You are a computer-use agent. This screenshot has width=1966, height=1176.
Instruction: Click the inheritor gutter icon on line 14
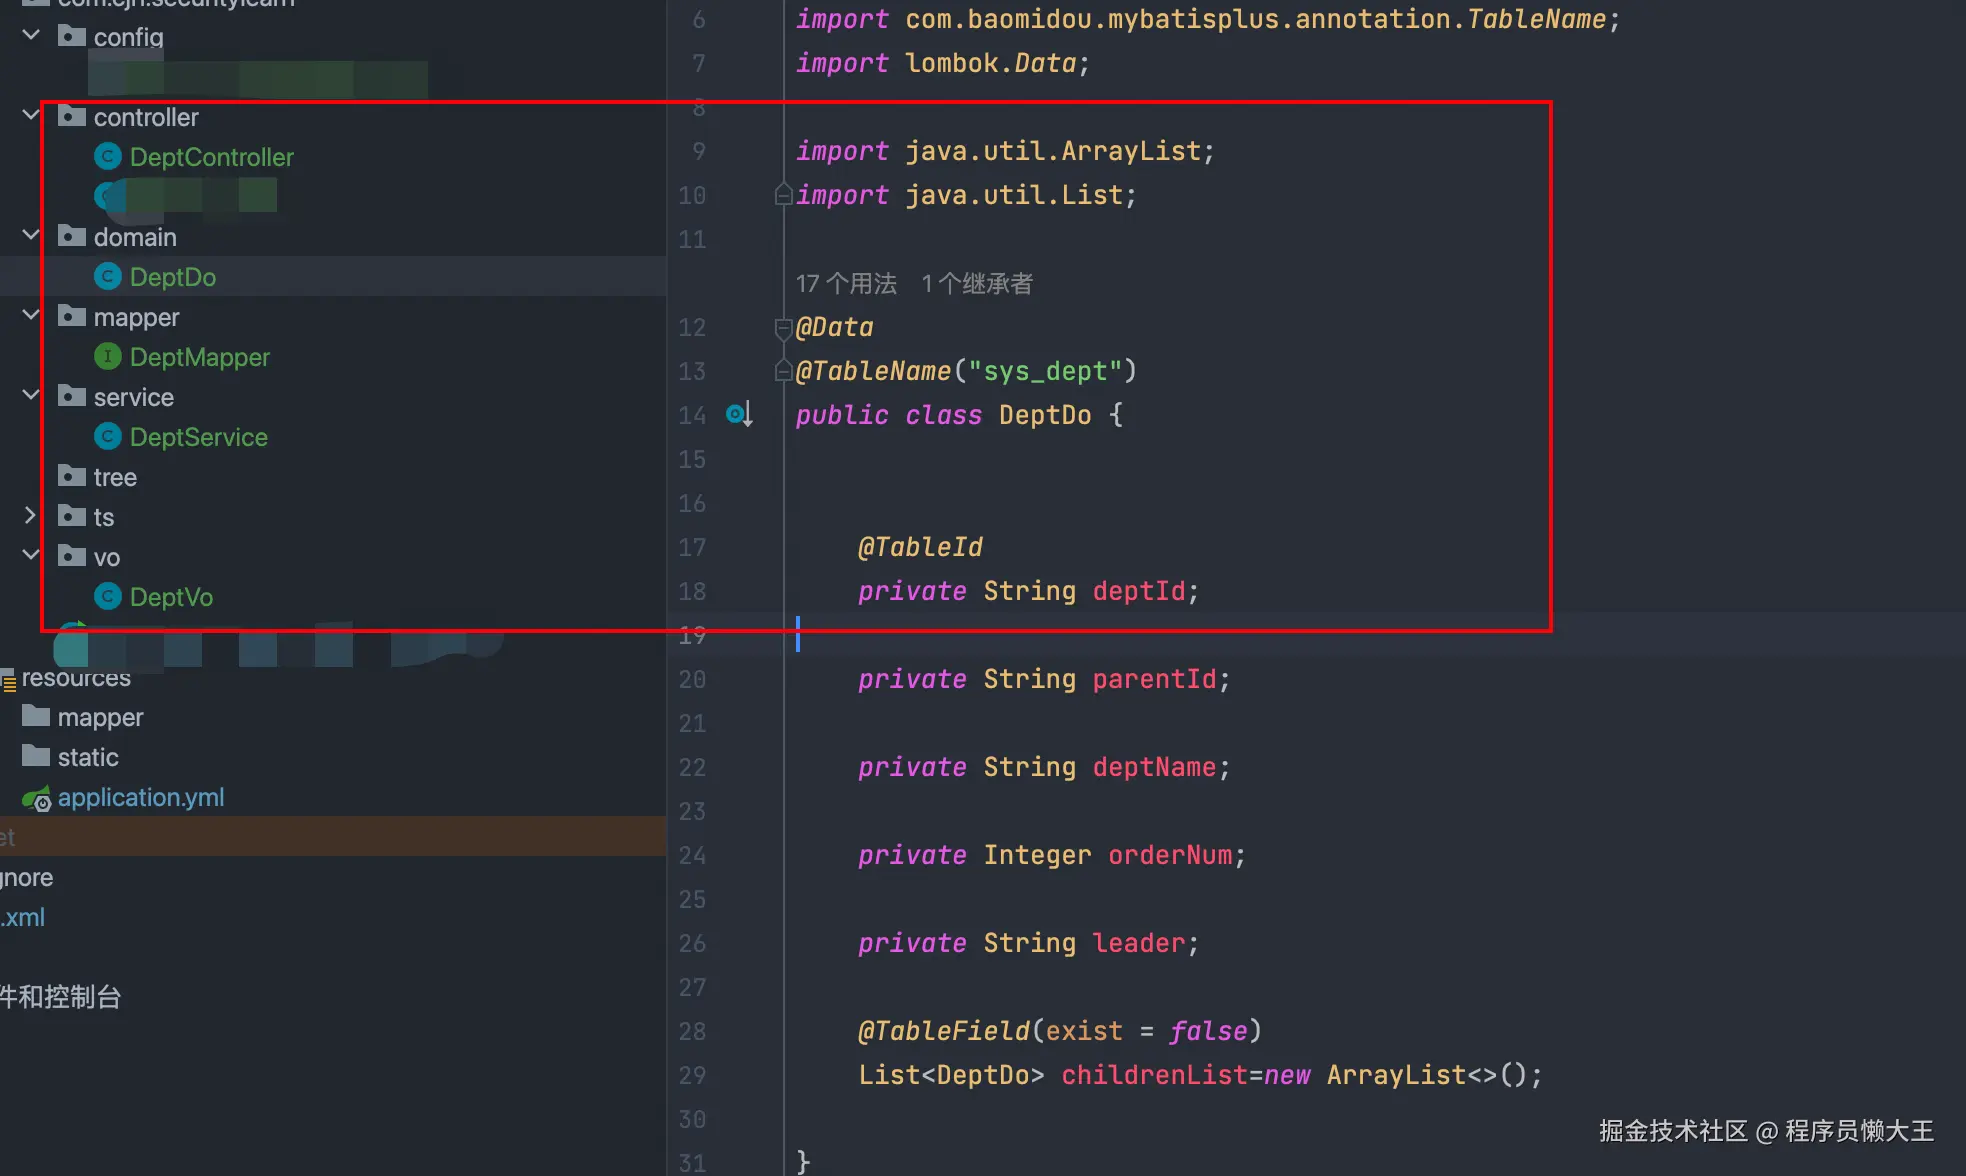[739, 414]
